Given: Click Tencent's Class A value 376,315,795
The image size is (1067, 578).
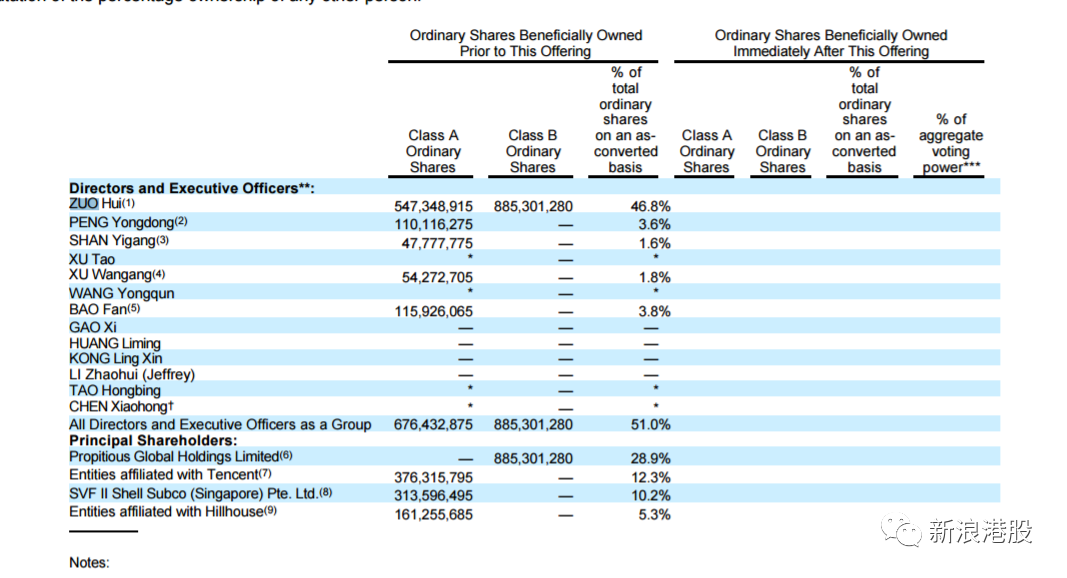Looking at the screenshot, I should (433, 478).
